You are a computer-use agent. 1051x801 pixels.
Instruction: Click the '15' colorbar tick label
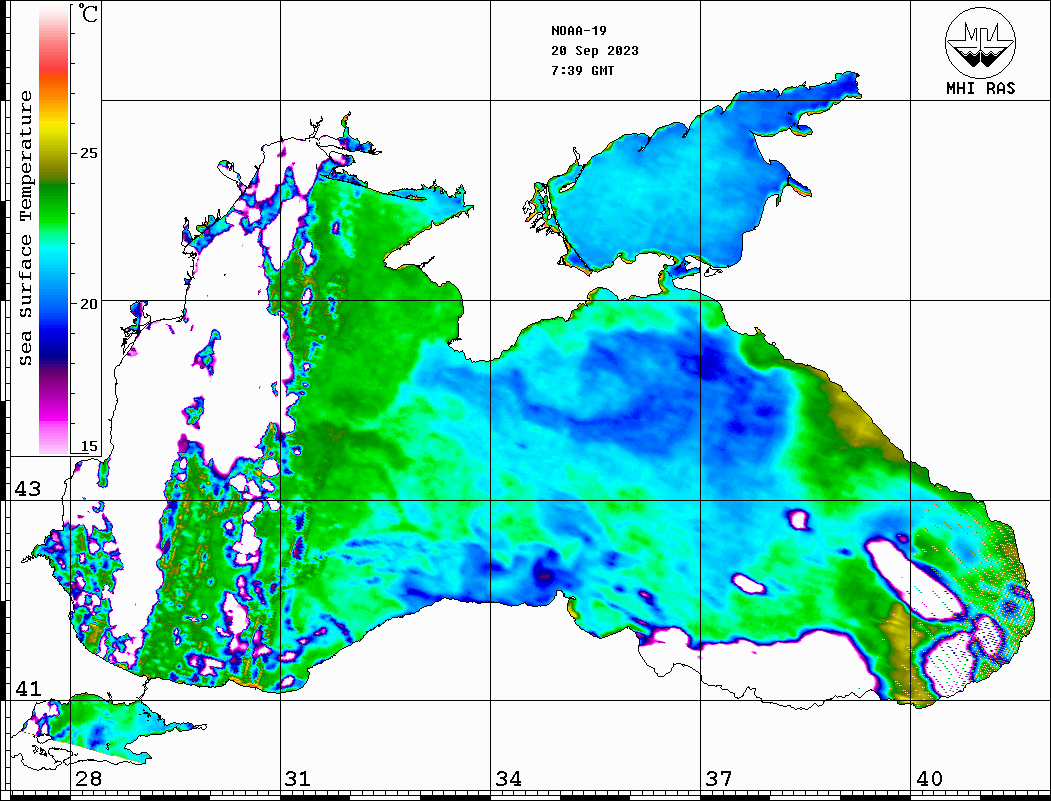coord(88,446)
